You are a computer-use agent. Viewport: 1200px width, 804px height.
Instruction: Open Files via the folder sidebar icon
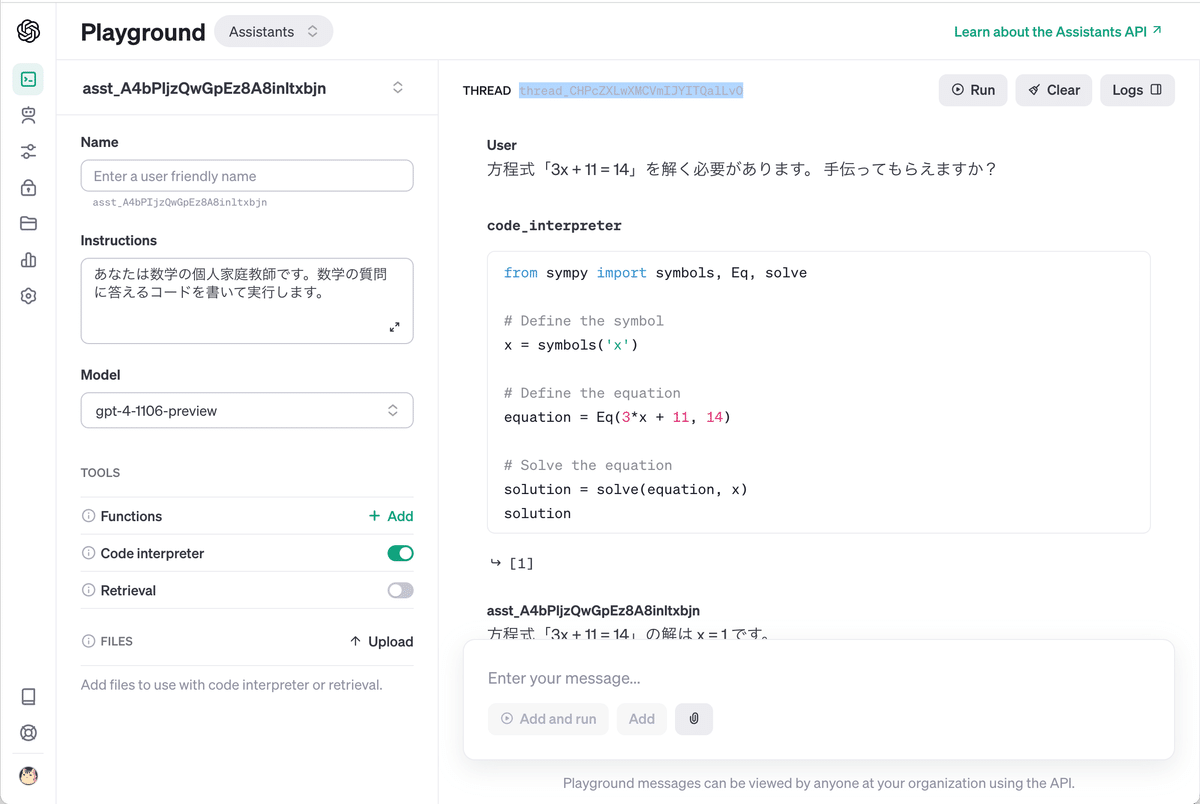28,223
